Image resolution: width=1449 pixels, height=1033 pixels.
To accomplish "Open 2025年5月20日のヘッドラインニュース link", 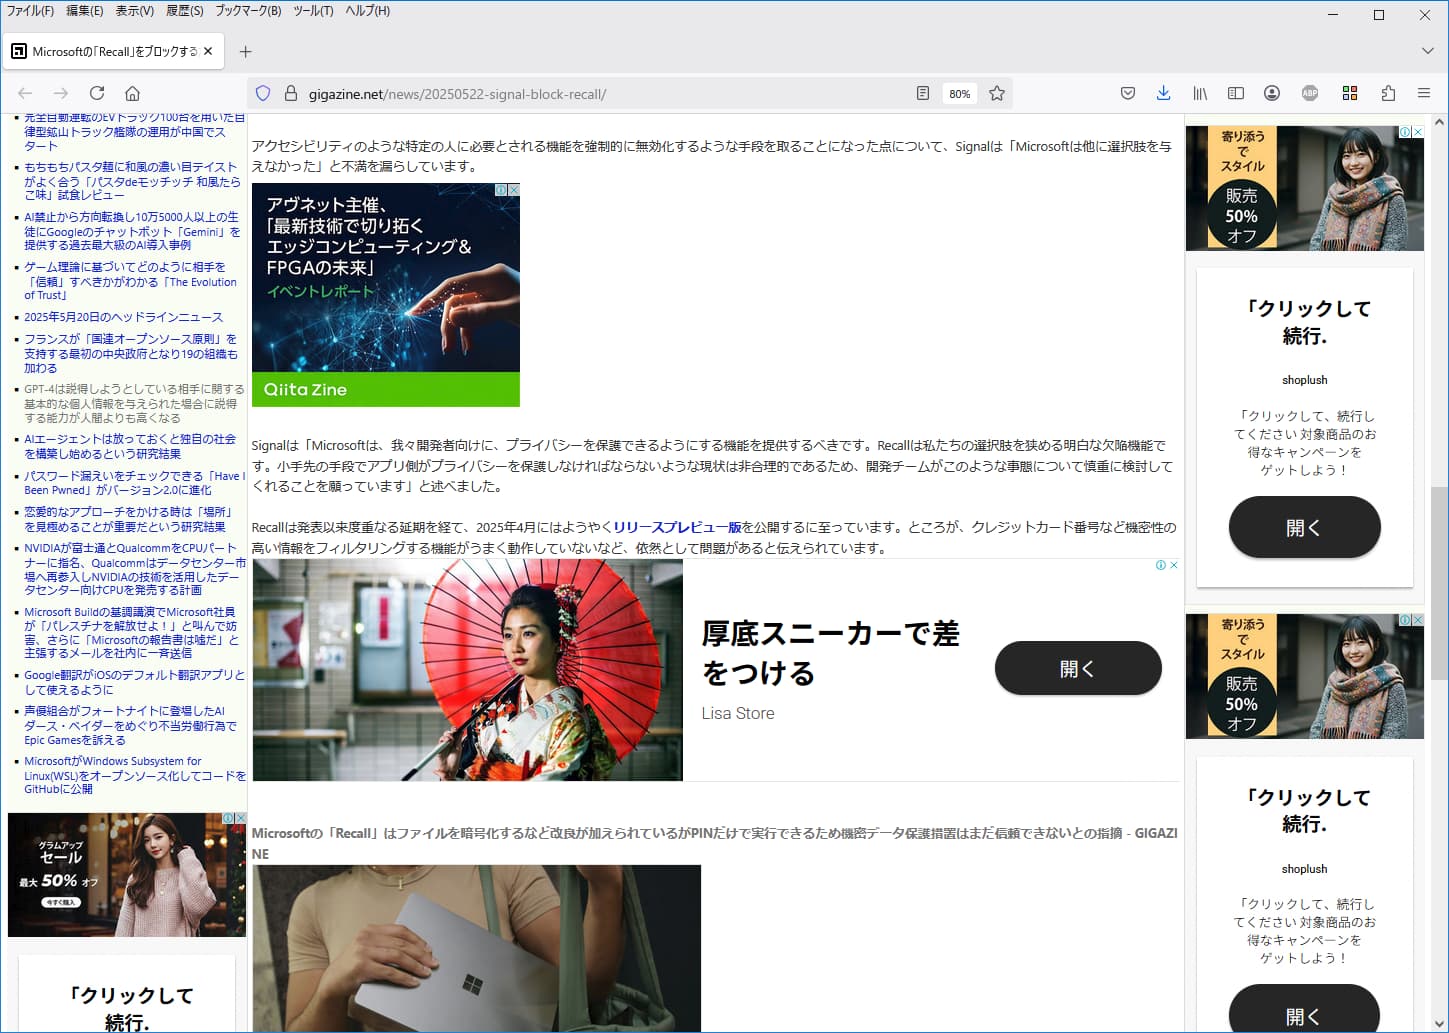I will (x=123, y=317).
